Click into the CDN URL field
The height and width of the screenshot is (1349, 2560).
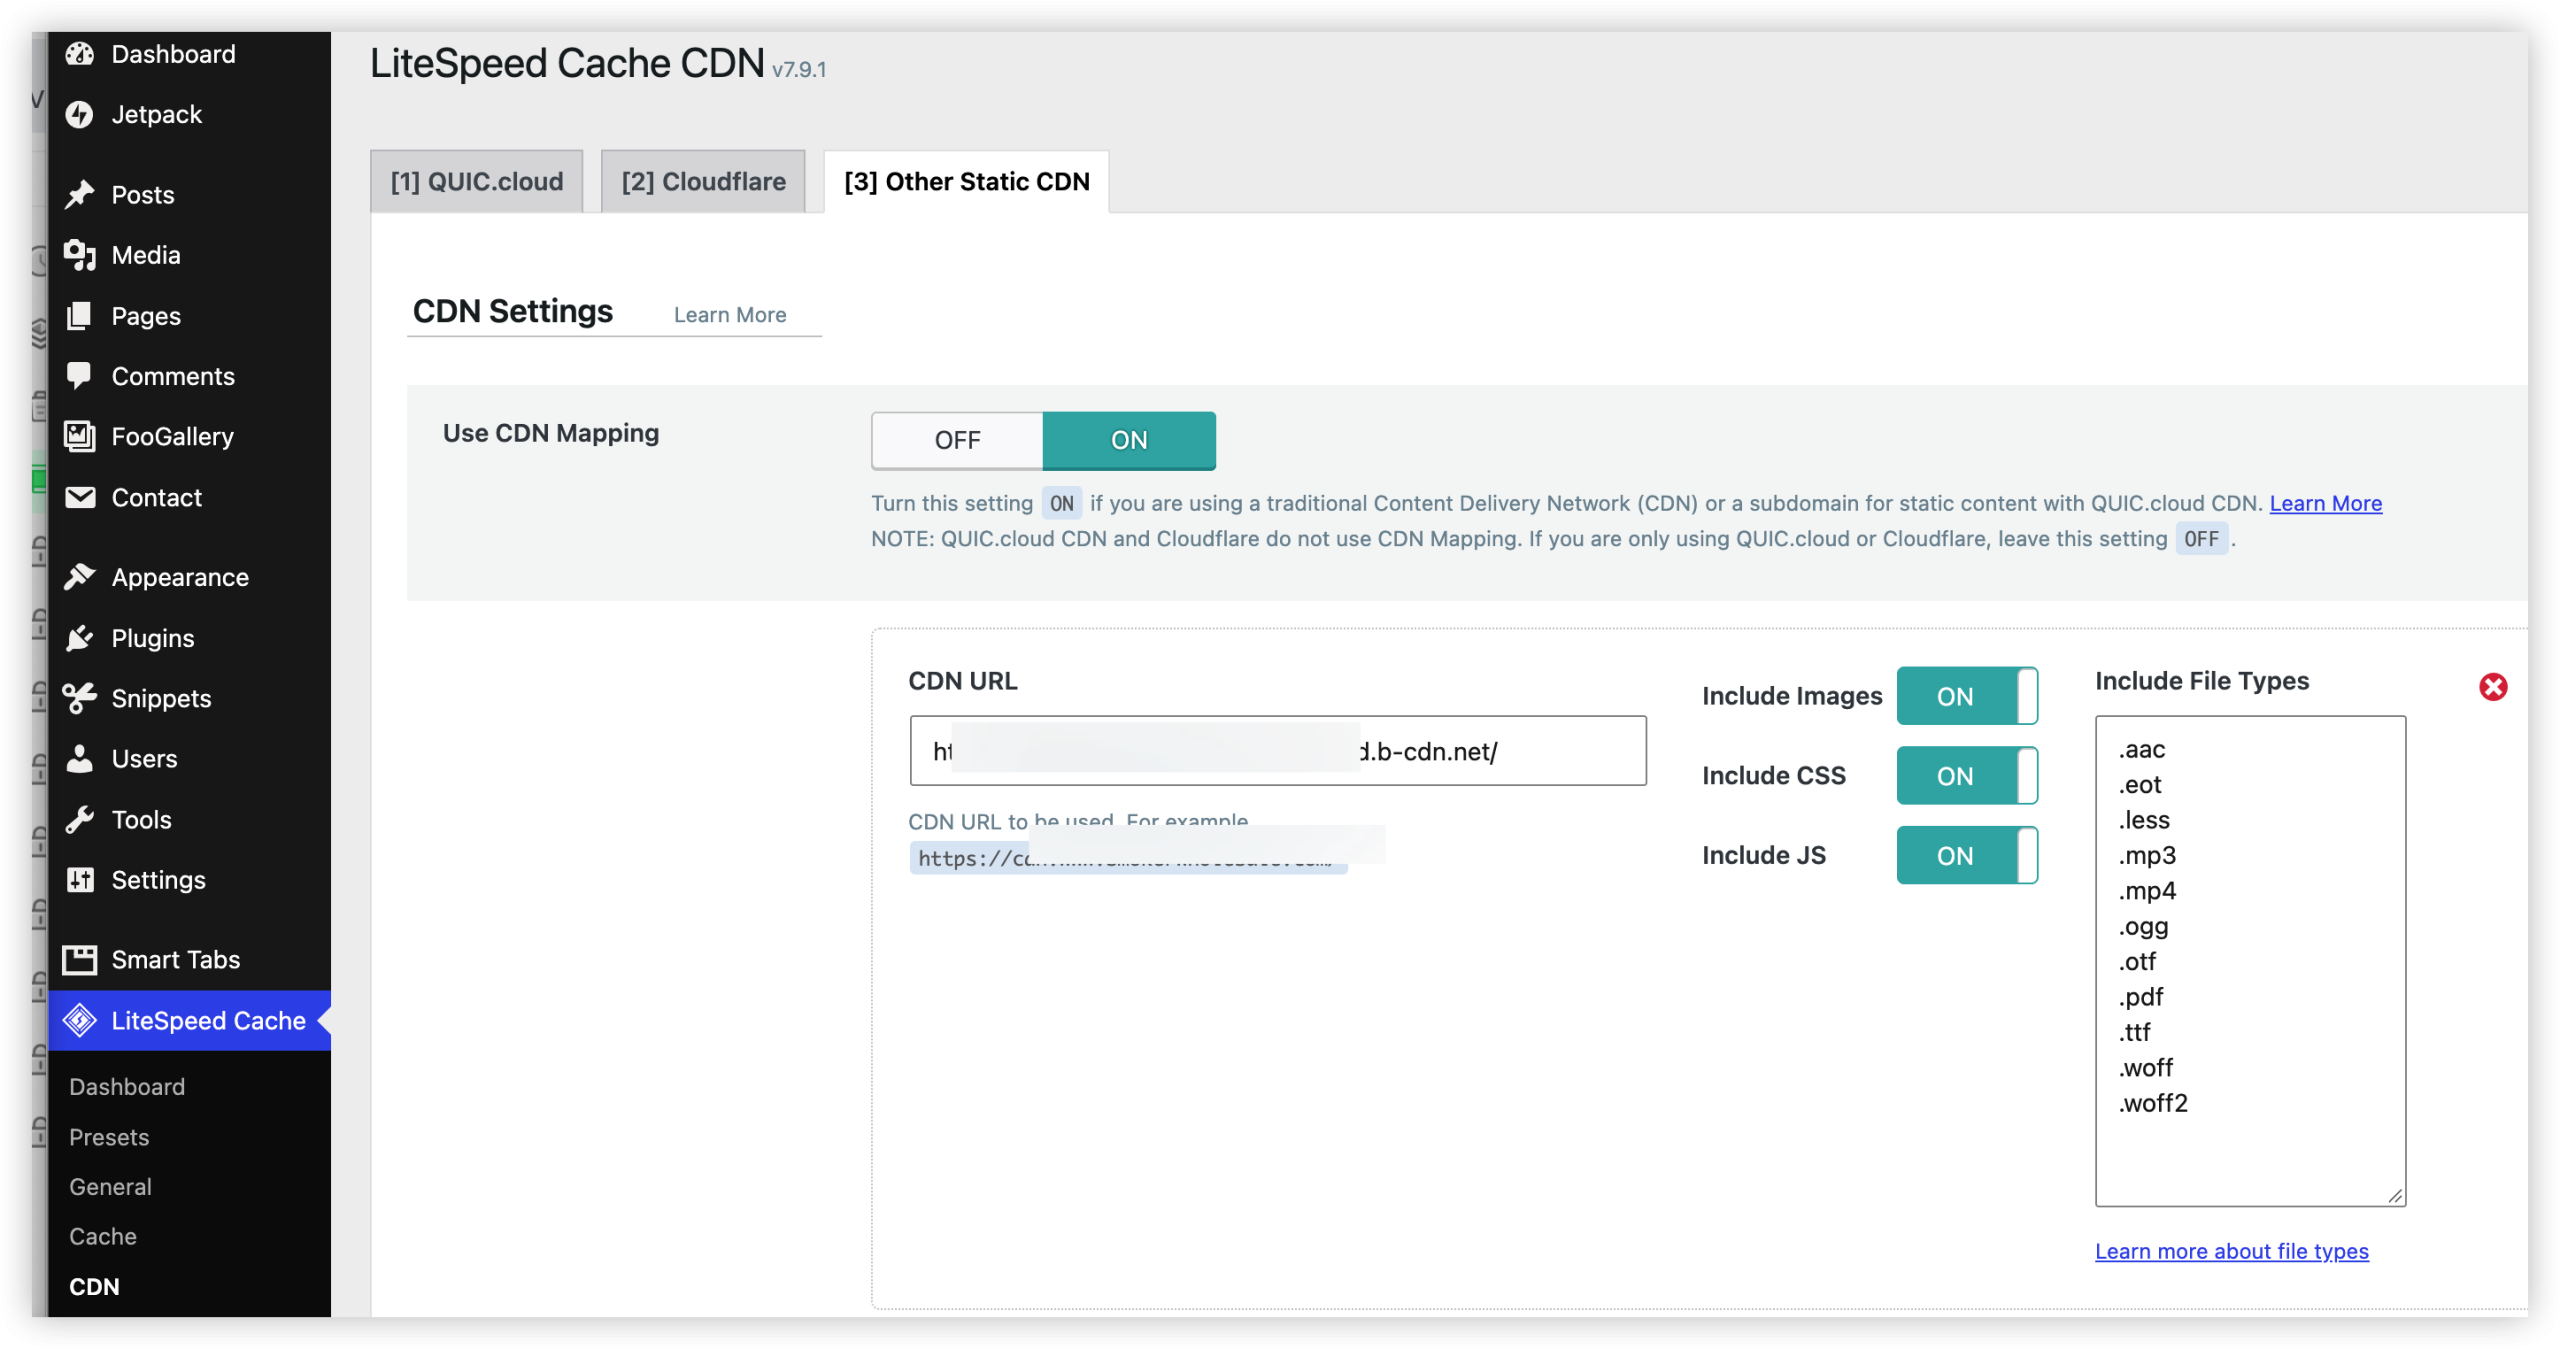(1277, 751)
